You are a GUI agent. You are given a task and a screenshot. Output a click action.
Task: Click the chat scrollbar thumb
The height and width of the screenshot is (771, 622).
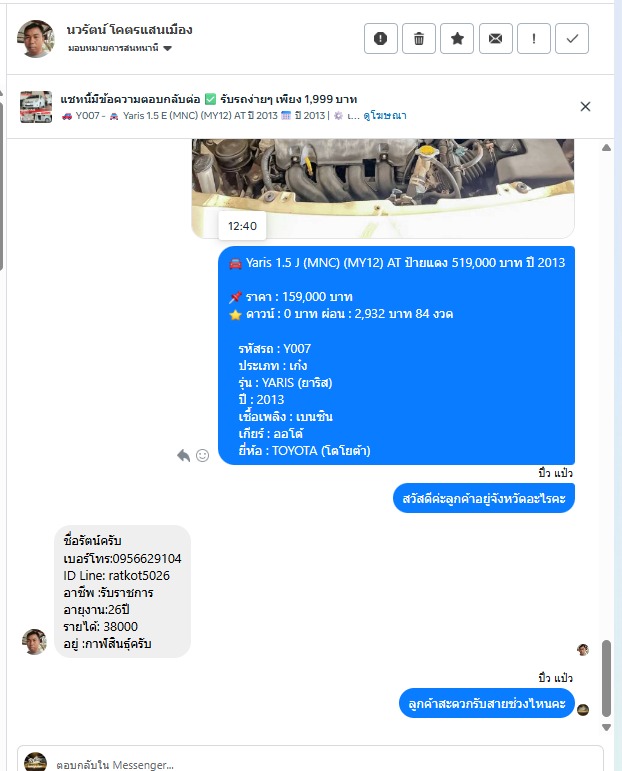point(607,679)
